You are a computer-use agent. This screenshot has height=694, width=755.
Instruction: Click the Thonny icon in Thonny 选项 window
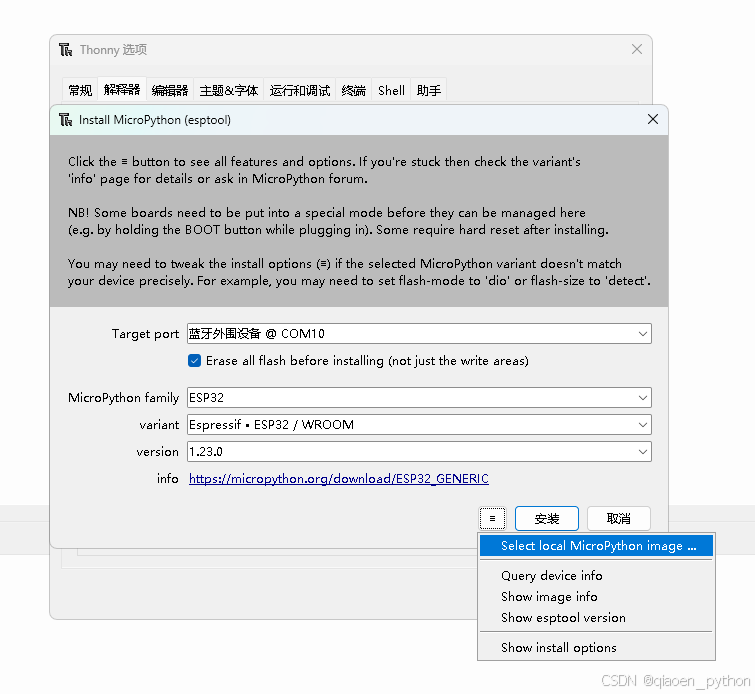click(65, 50)
